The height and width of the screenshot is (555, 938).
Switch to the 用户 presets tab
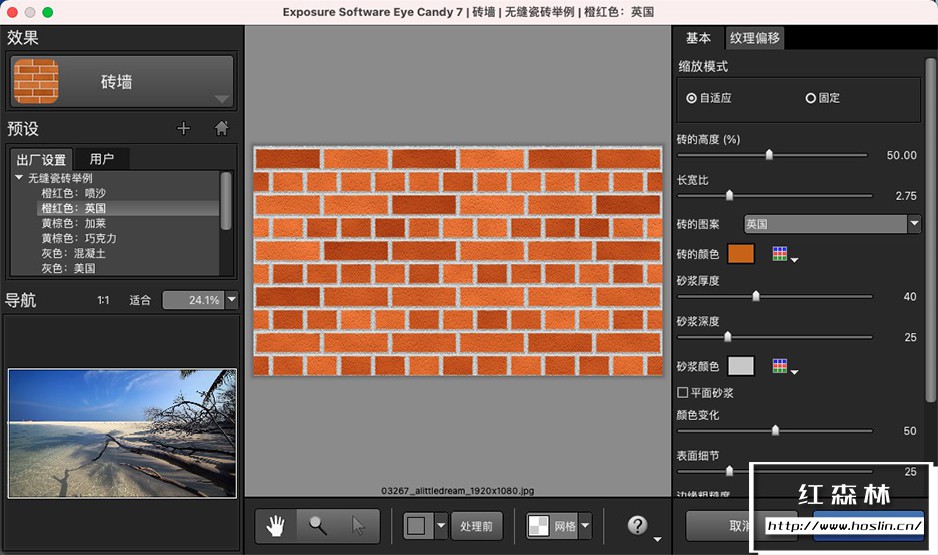pyautogui.click(x=102, y=158)
